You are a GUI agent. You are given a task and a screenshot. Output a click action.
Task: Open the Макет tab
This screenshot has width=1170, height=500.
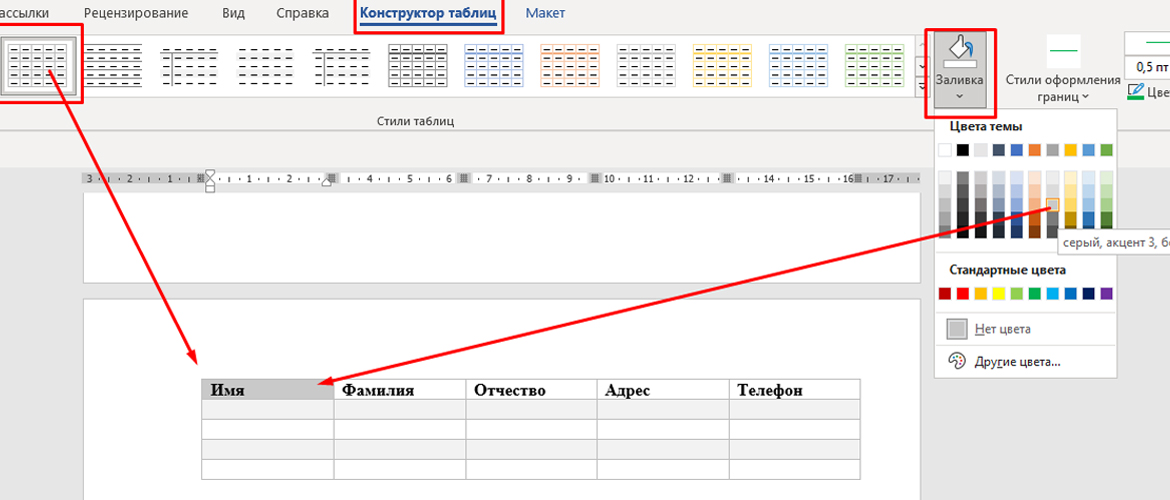point(545,14)
